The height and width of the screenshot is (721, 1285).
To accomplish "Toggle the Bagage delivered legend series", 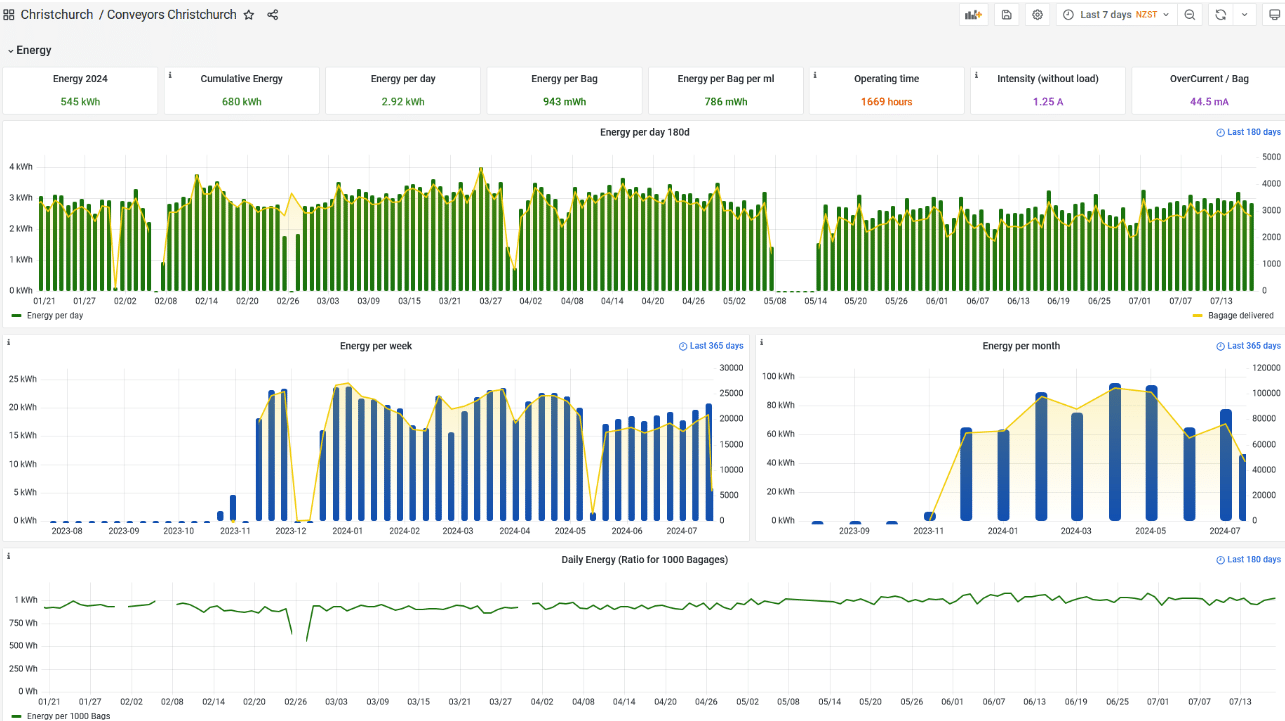I will click(x=1240, y=315).
